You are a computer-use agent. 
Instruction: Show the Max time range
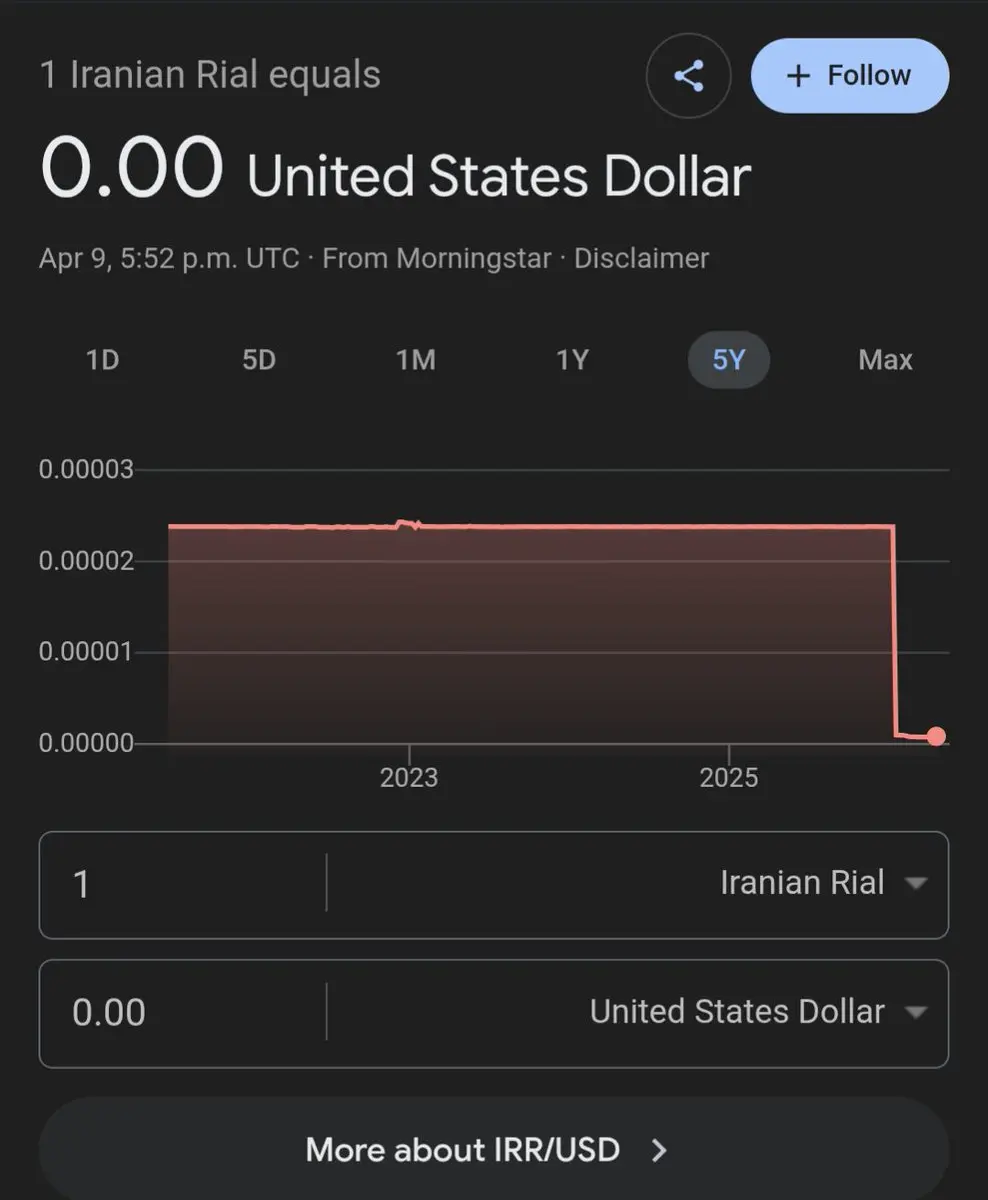(885, 360)
